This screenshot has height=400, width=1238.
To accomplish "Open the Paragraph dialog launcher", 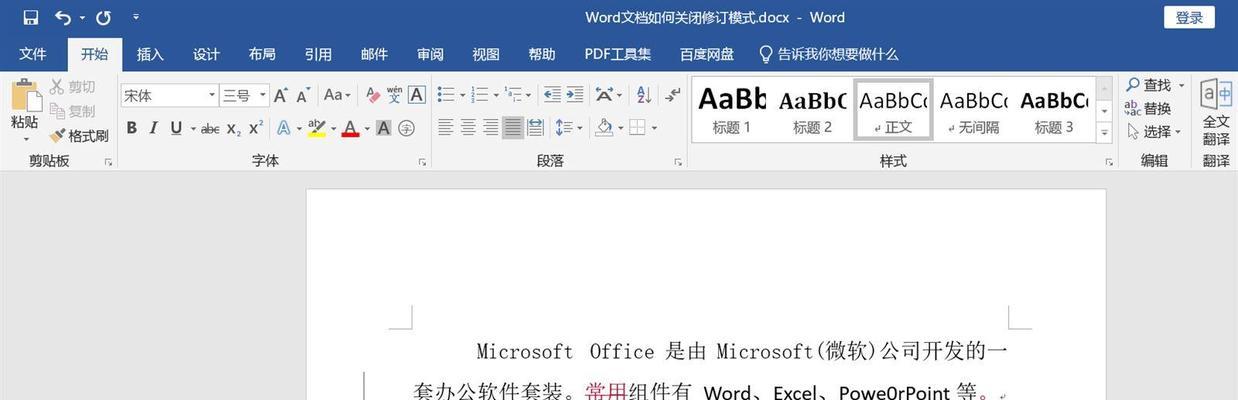I will (677, 162).
